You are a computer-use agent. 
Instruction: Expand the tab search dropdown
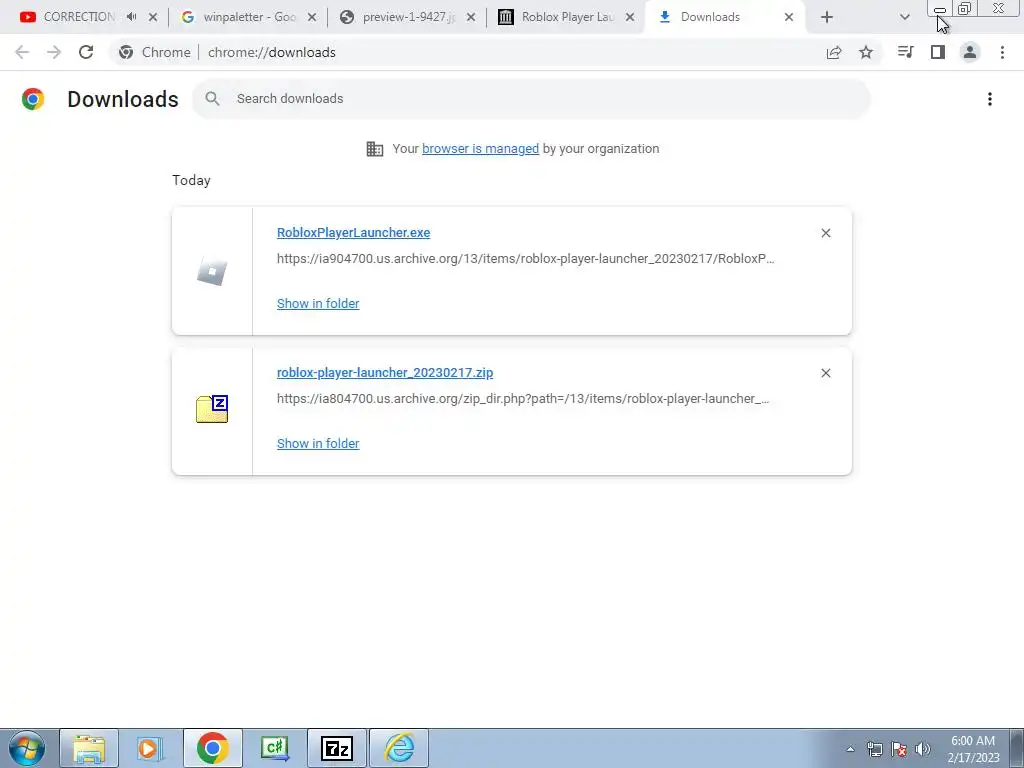904,18
